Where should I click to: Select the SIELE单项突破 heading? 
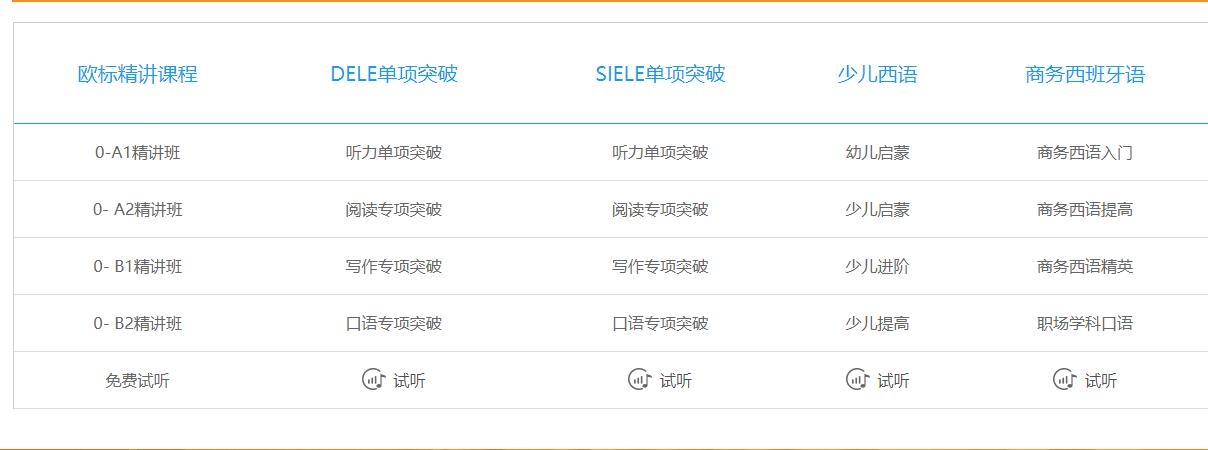660,74
